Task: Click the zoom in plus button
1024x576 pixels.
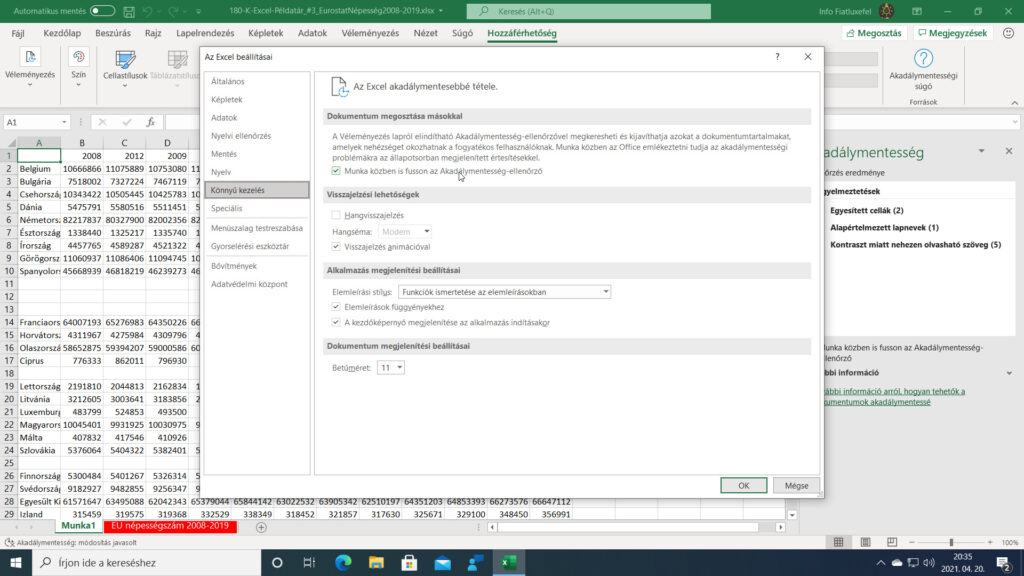Action: 990,542
